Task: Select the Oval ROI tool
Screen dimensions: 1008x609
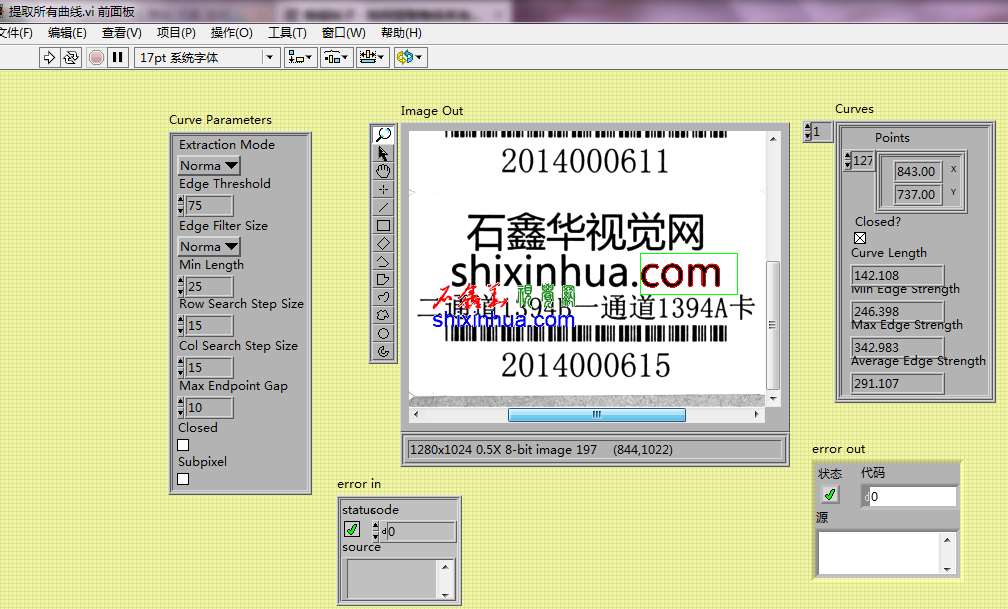Action: tap(383, 333)
